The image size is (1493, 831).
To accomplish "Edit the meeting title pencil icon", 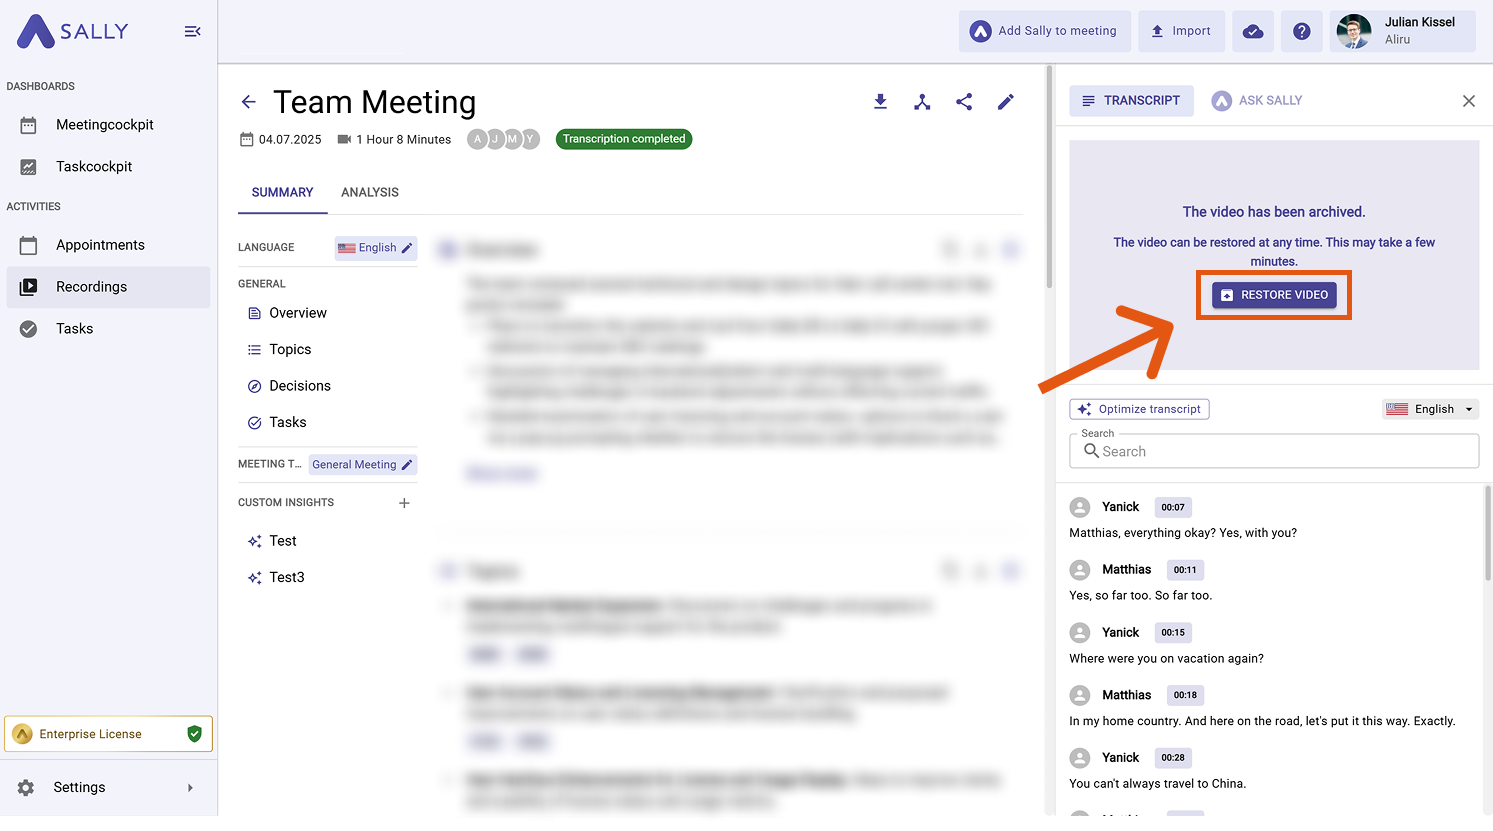I will [1006, 102].
